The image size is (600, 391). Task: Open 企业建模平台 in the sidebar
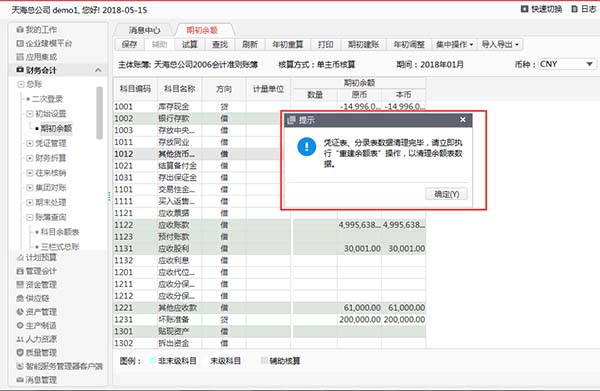point(44,43)
